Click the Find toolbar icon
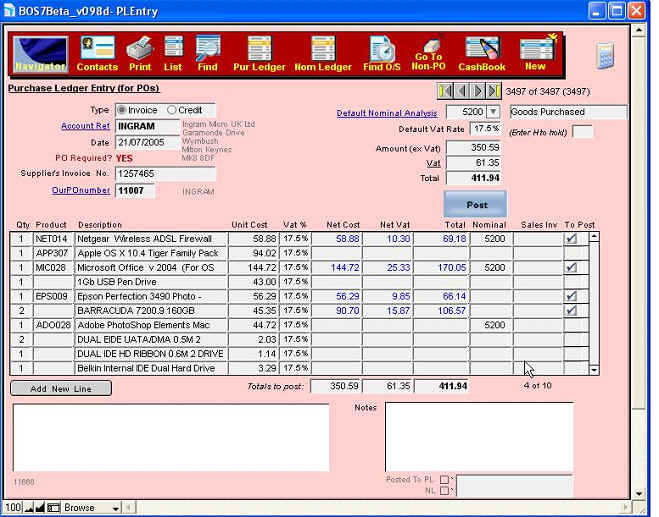 pyautogui.click(x=208, y=55)
